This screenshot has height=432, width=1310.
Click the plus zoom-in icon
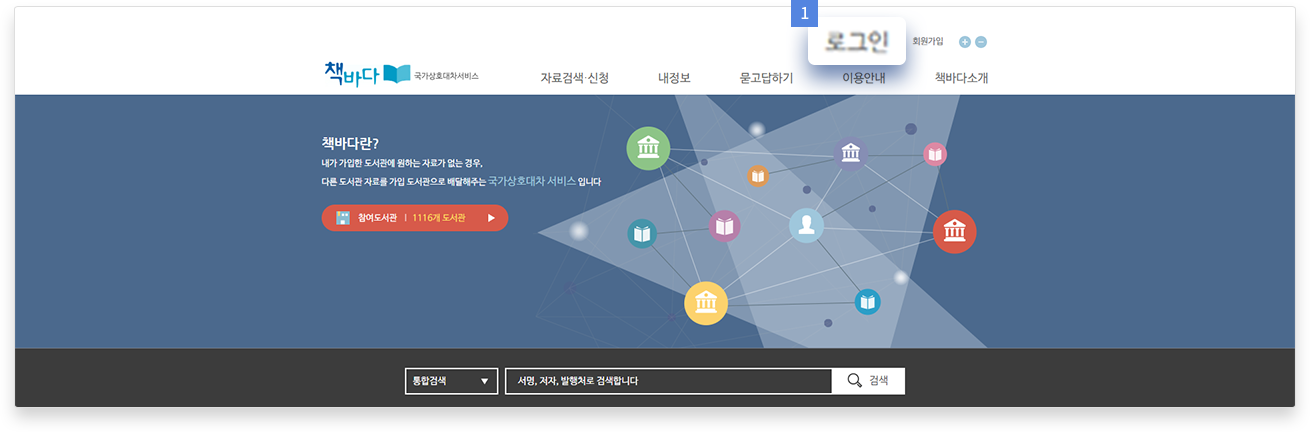pos(964,42)
